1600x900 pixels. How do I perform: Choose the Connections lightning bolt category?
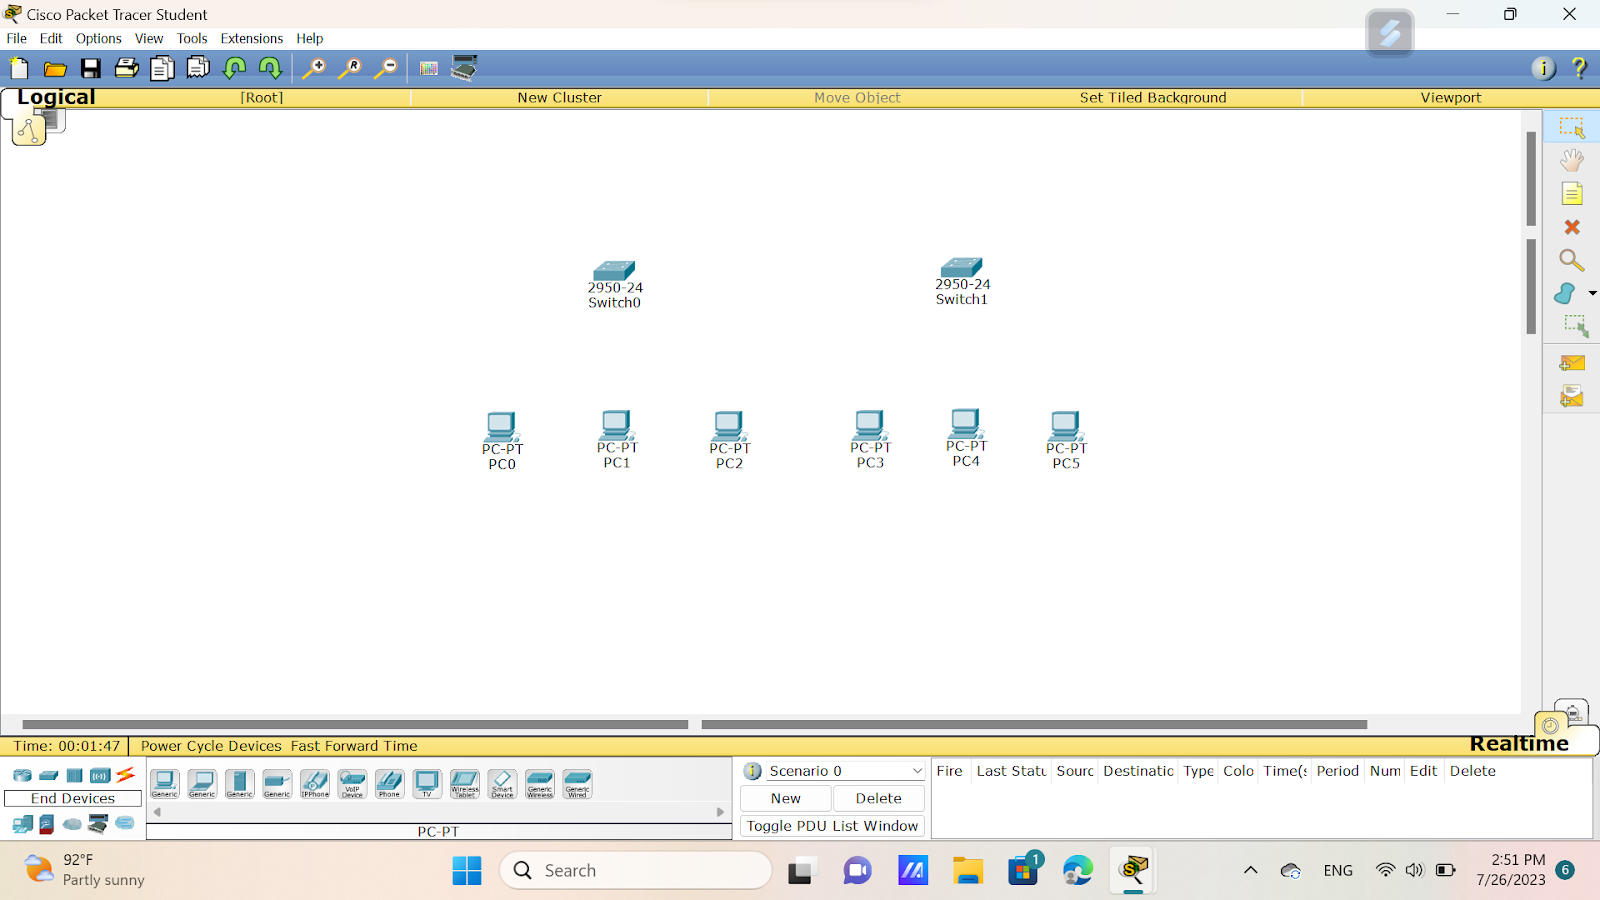[x=126, y=775]
